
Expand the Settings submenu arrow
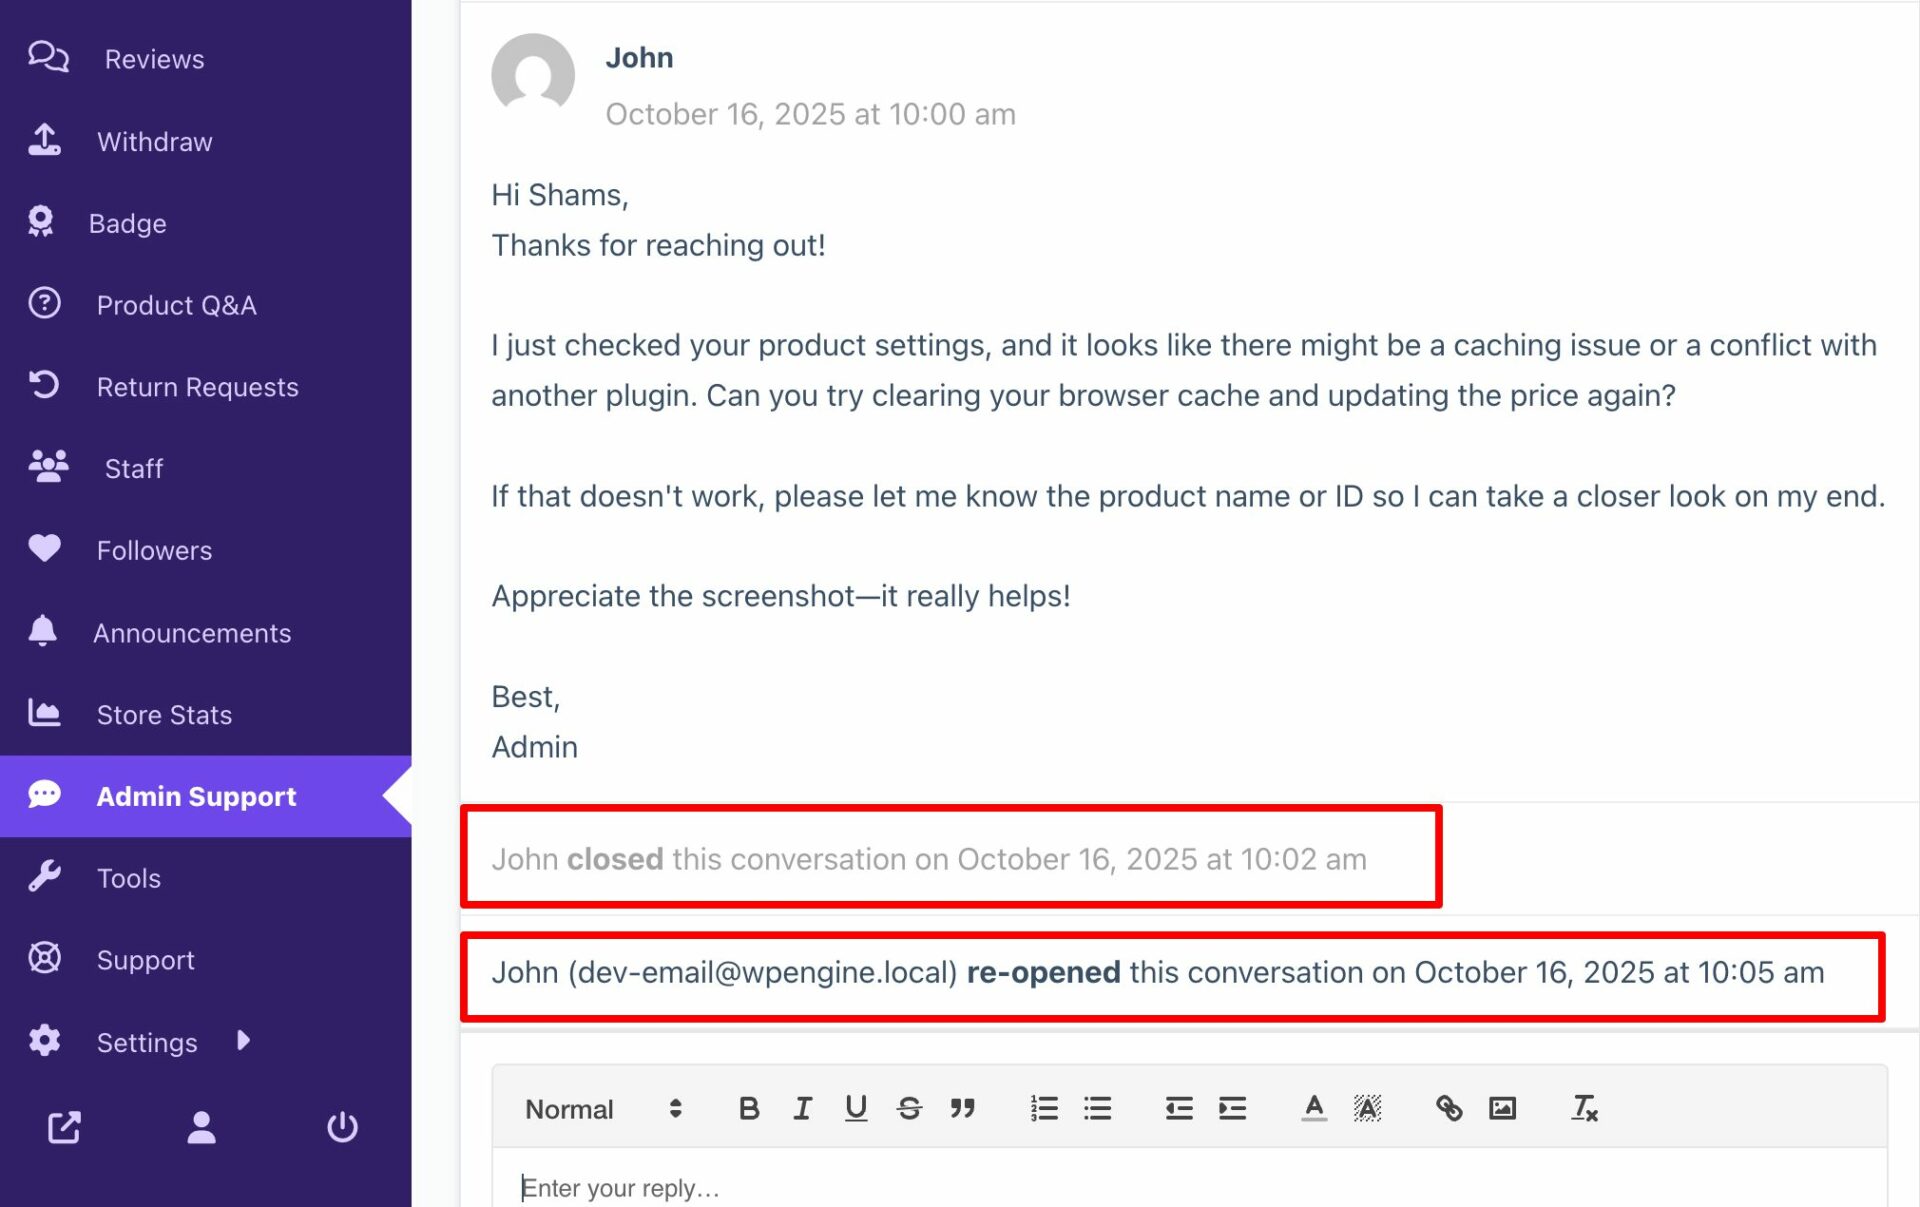pyautogui.click(x=243, y=1041)
